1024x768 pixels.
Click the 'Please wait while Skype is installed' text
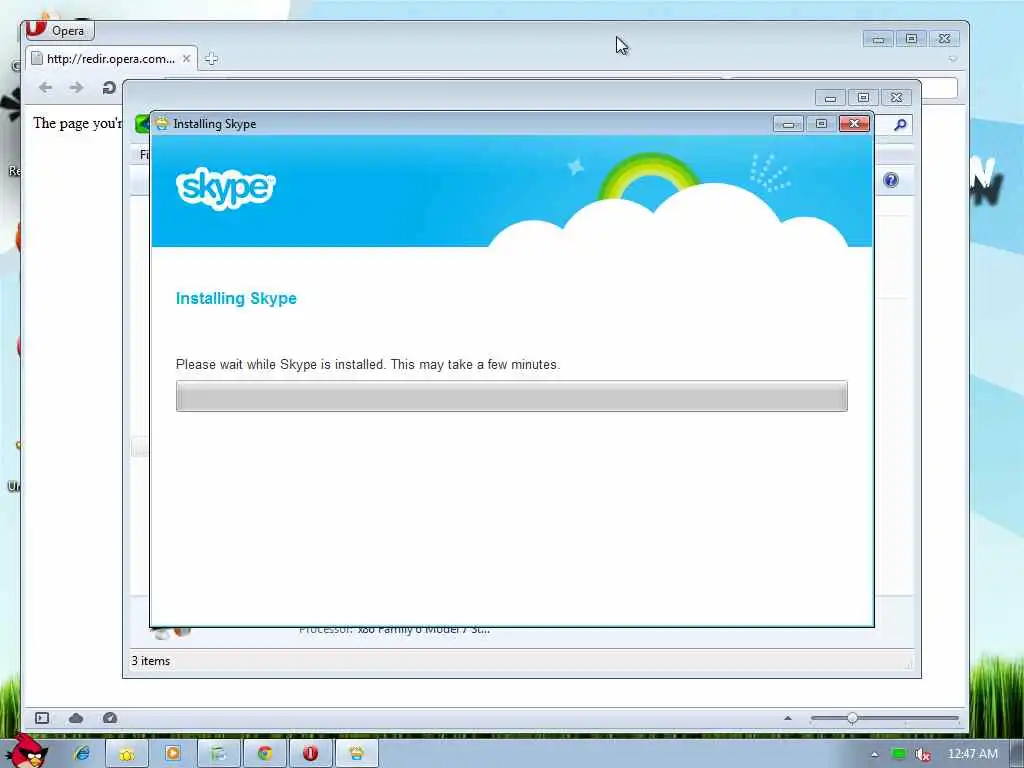pyautogui.click(x=368, y=364)
